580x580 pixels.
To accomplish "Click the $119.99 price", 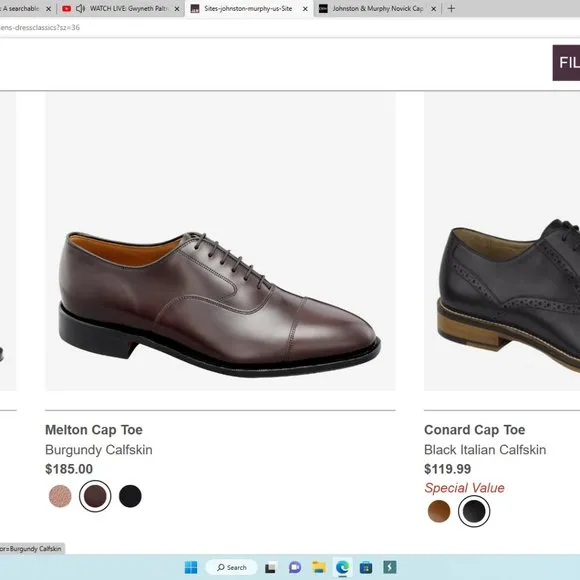I will coord(448,469).
